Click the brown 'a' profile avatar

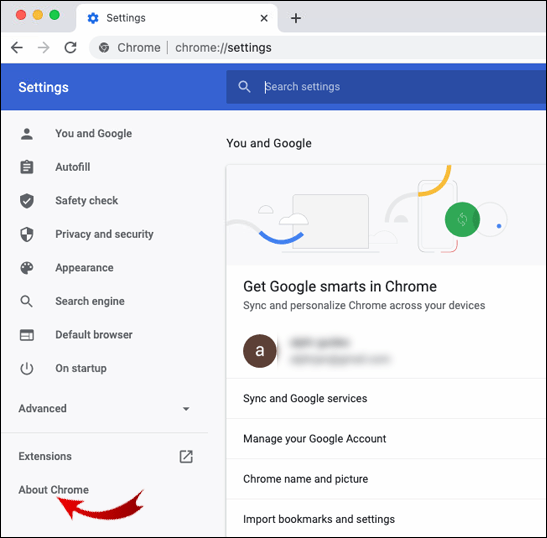[x=260, y=351]
